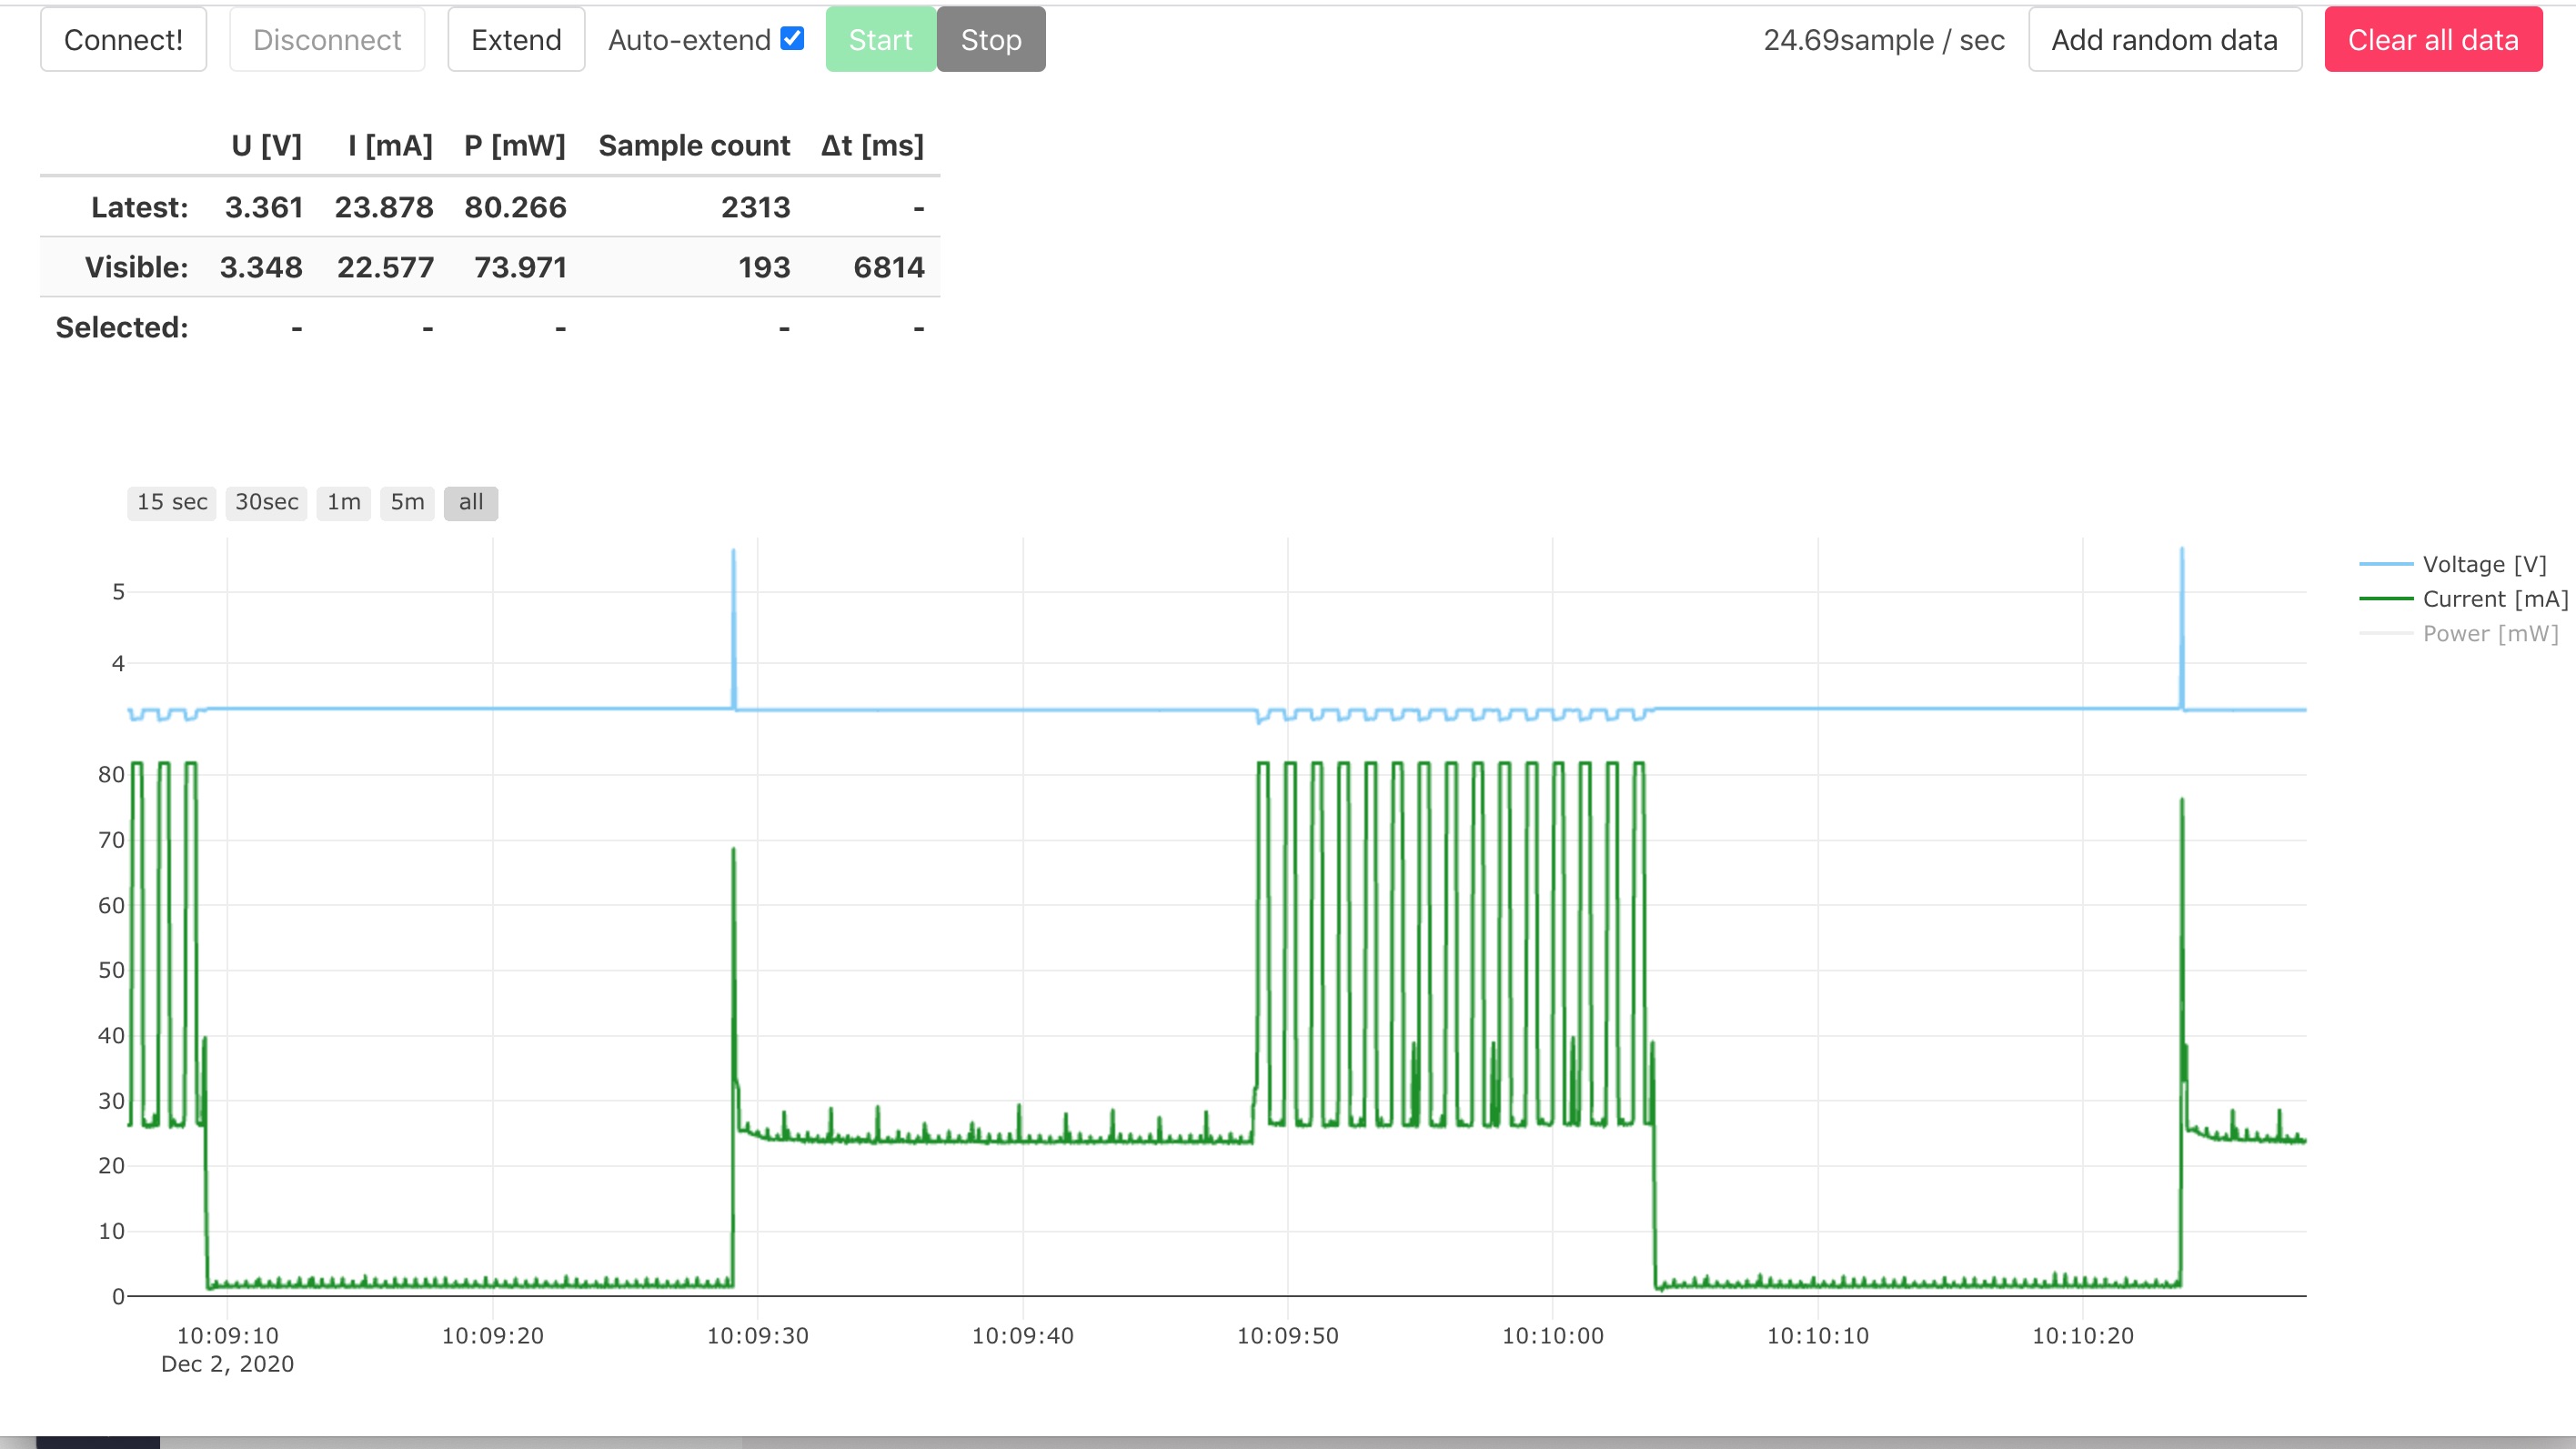Click Visible sample count 193
Screen dimensions: 2576x1449
click(x=764, y=267)
